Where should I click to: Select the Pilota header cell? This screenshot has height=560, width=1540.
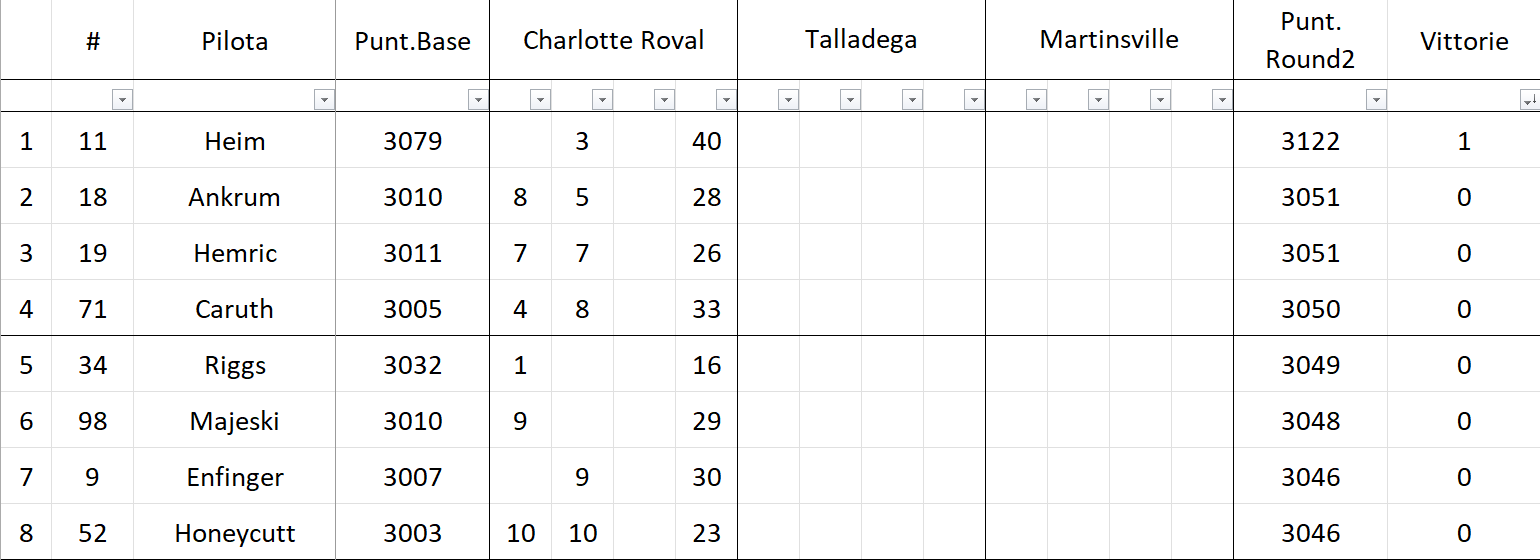click(x=234, y=41)
